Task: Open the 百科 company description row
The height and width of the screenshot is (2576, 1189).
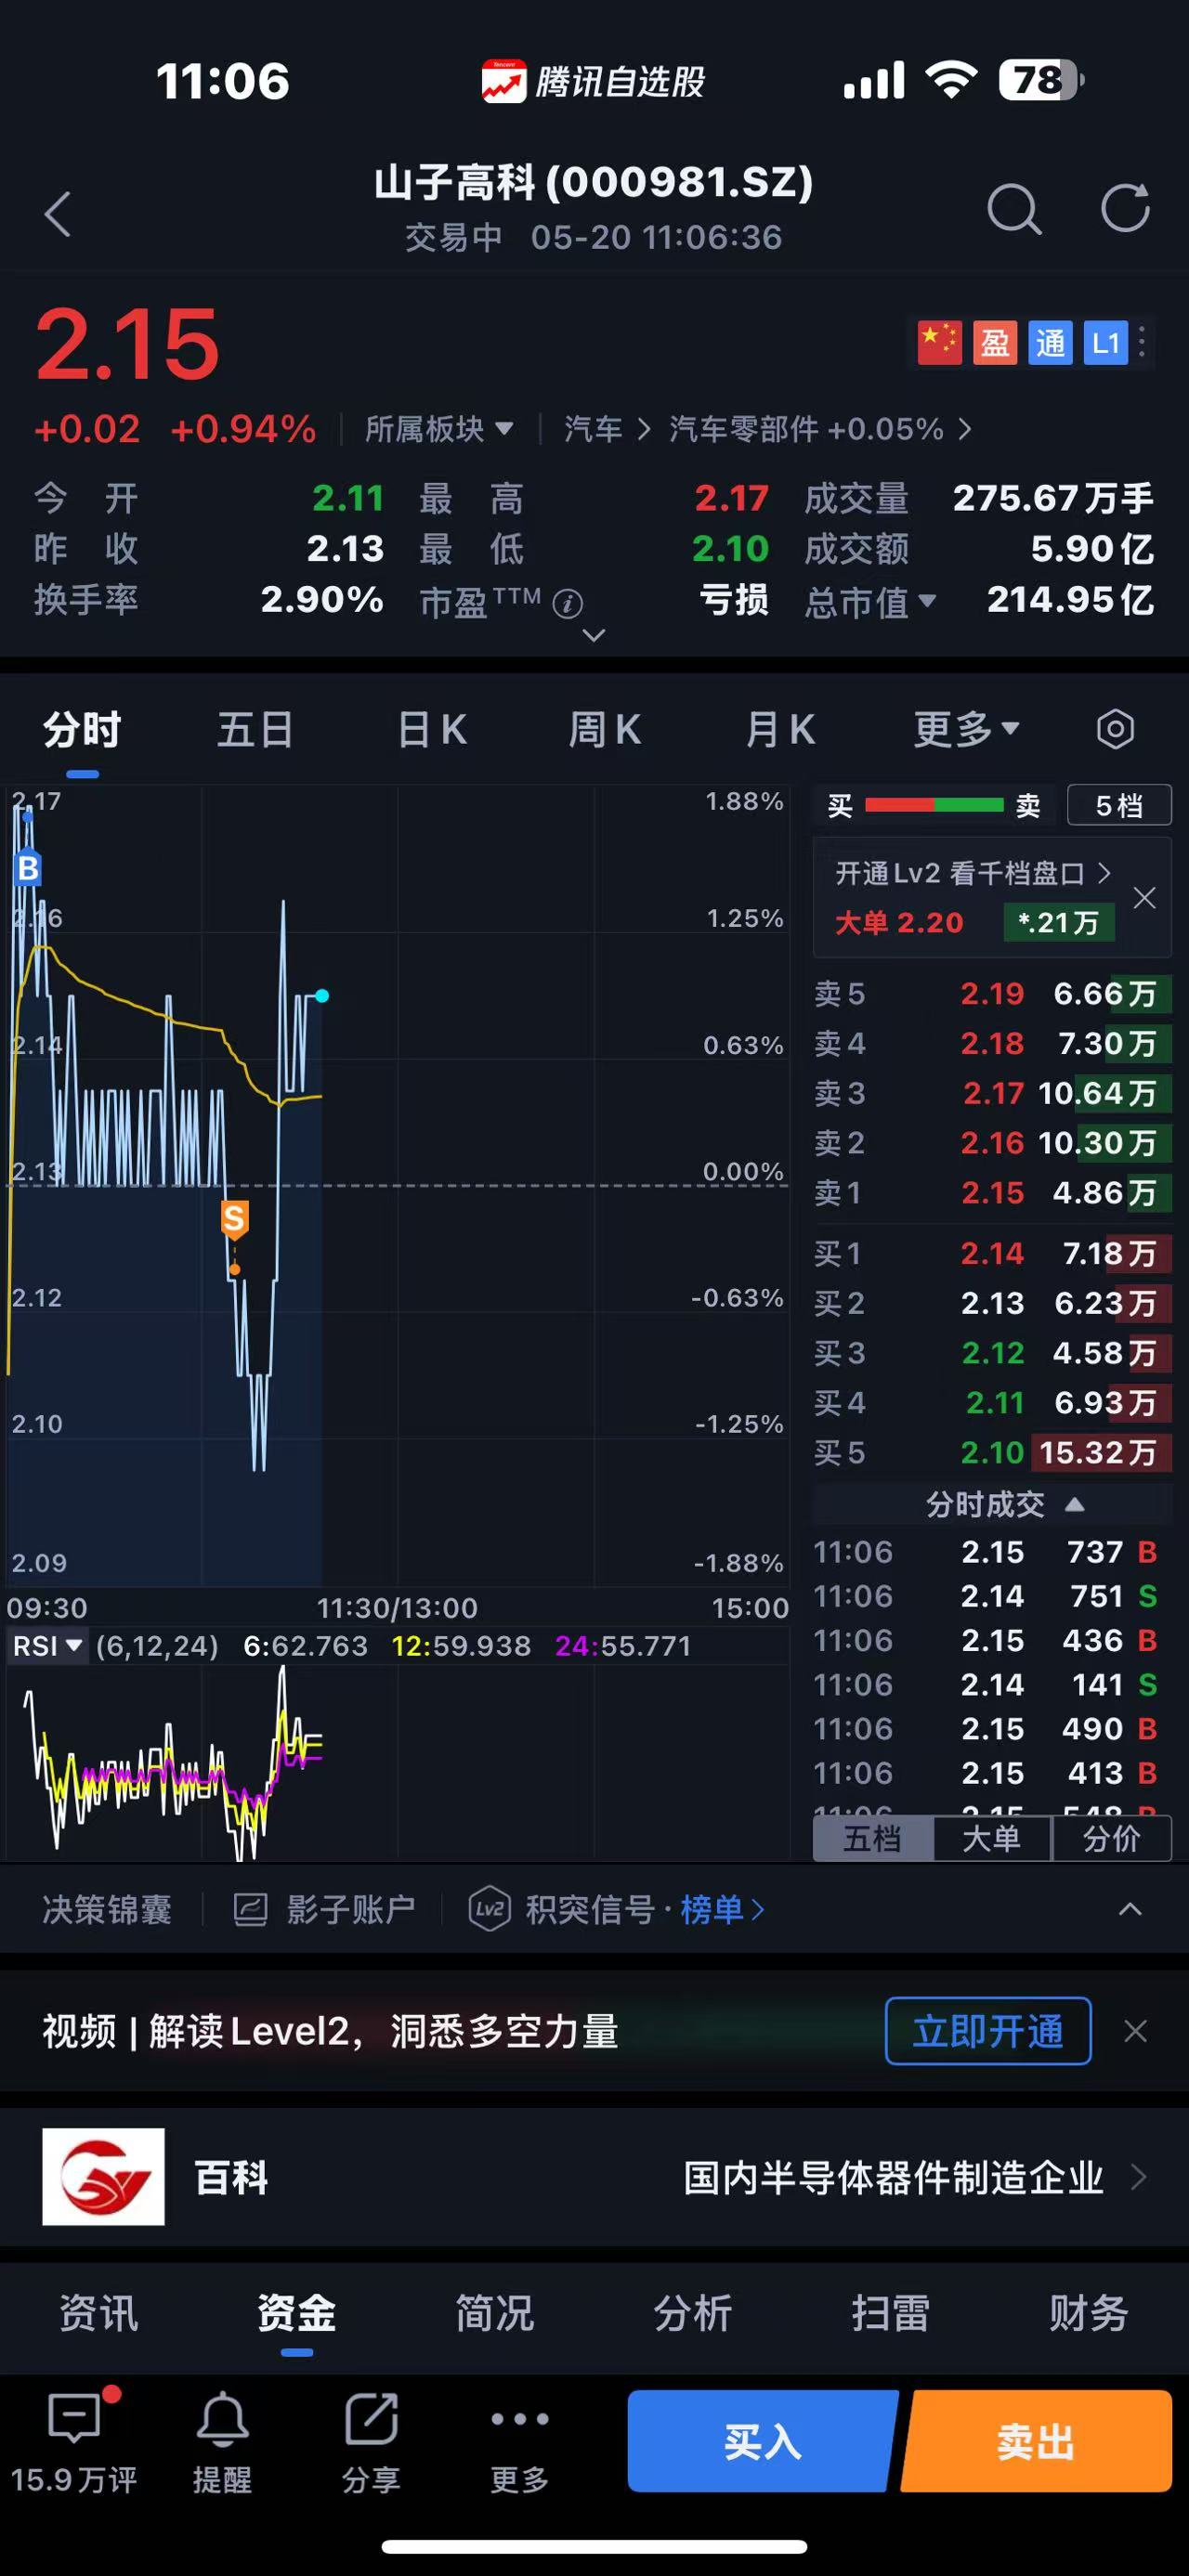Action: pyautogui.click(x=594, y=2176)
